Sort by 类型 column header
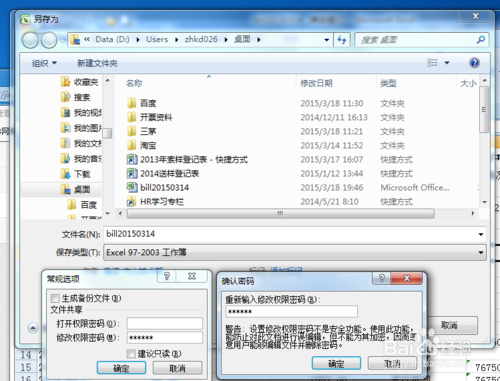 [388, 83]
